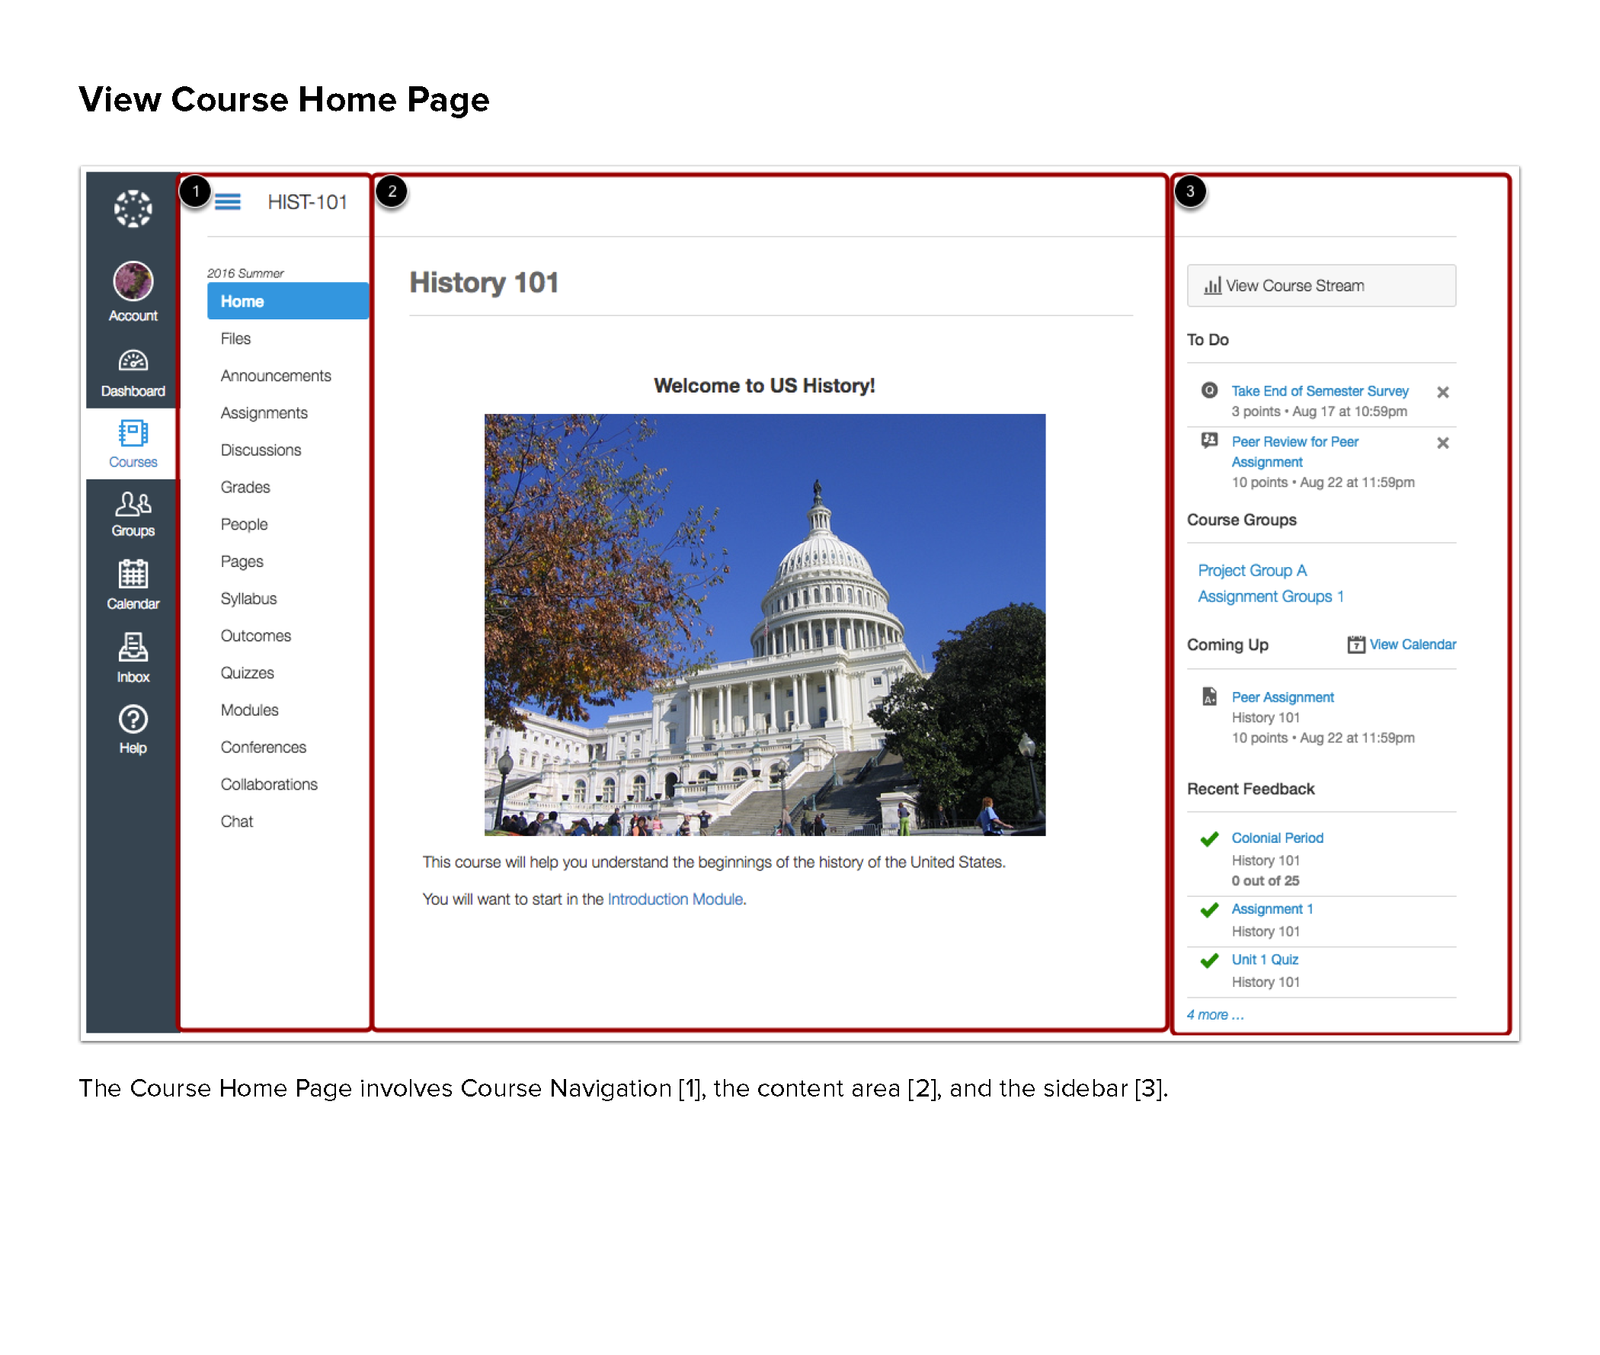Open Assignment Groups 1

(x=1271, y=596)
